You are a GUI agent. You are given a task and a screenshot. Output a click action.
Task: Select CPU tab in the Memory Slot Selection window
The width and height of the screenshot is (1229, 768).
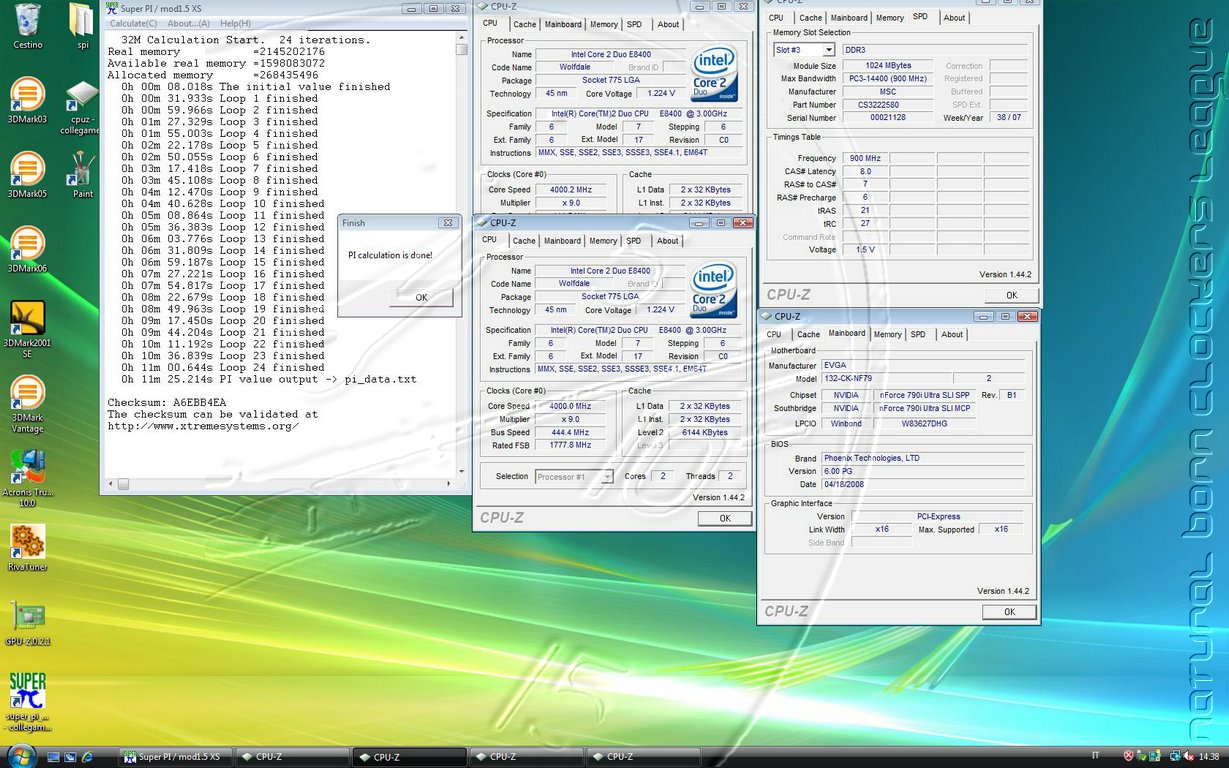pyautogui.click(x=776, y=18)
